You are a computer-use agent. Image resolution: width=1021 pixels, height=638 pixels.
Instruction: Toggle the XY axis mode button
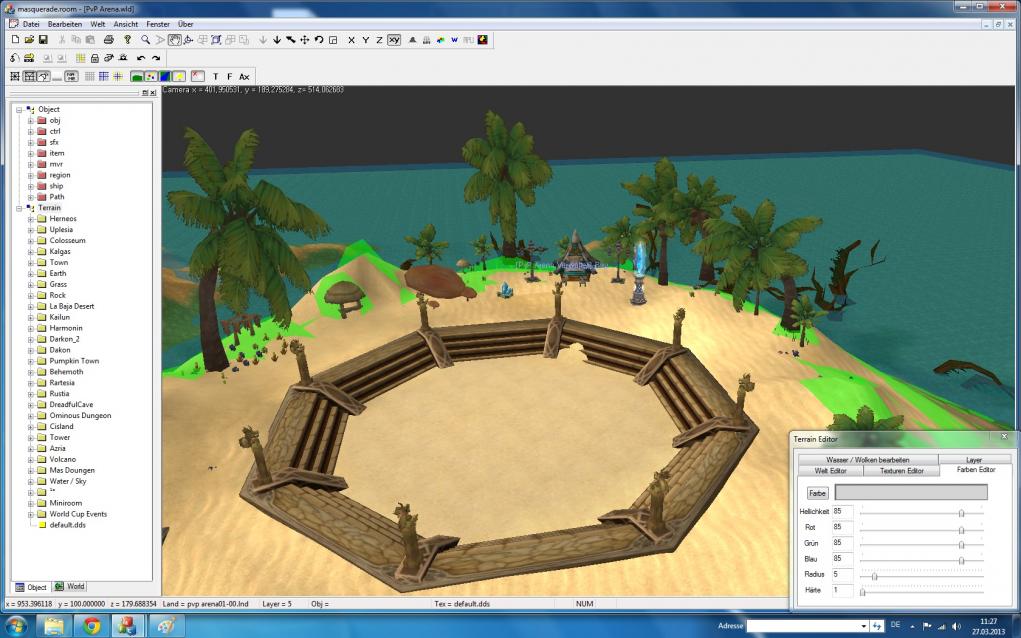tap(393, 40)
